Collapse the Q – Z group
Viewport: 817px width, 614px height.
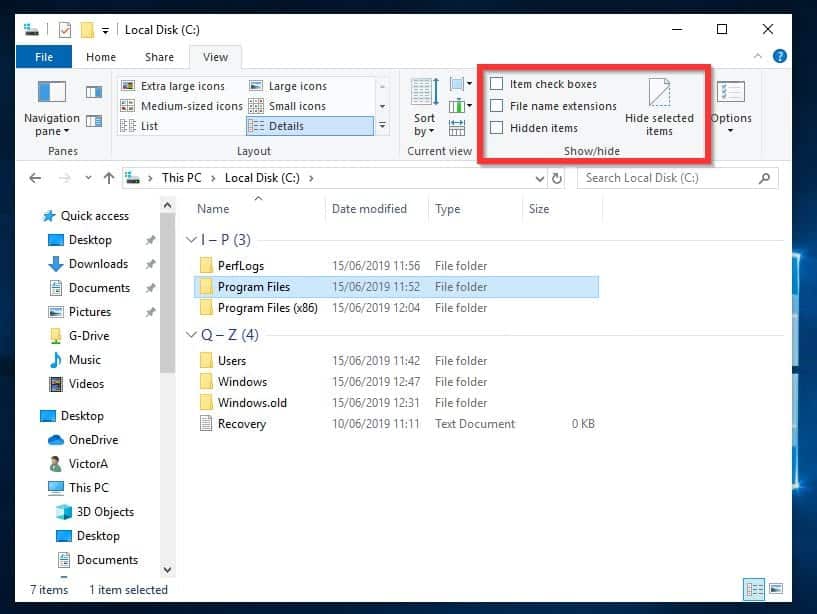coord(191,335)
